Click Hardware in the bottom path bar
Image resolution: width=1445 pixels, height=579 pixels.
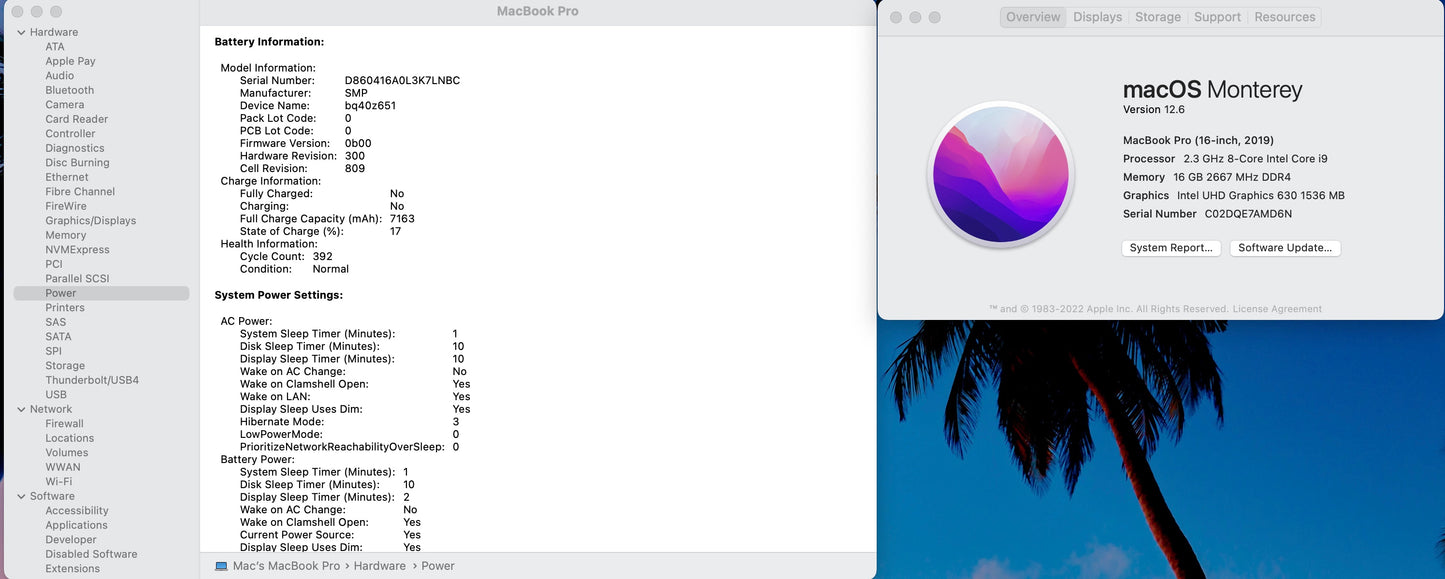379,566
